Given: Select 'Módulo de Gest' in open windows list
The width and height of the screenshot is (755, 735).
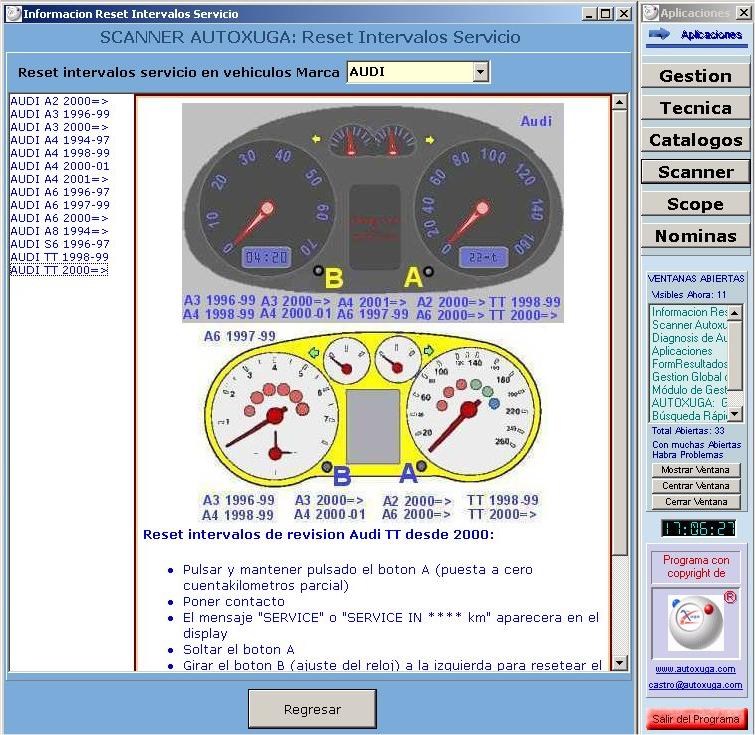Looking at the screenshot, I should coord(689,390).
